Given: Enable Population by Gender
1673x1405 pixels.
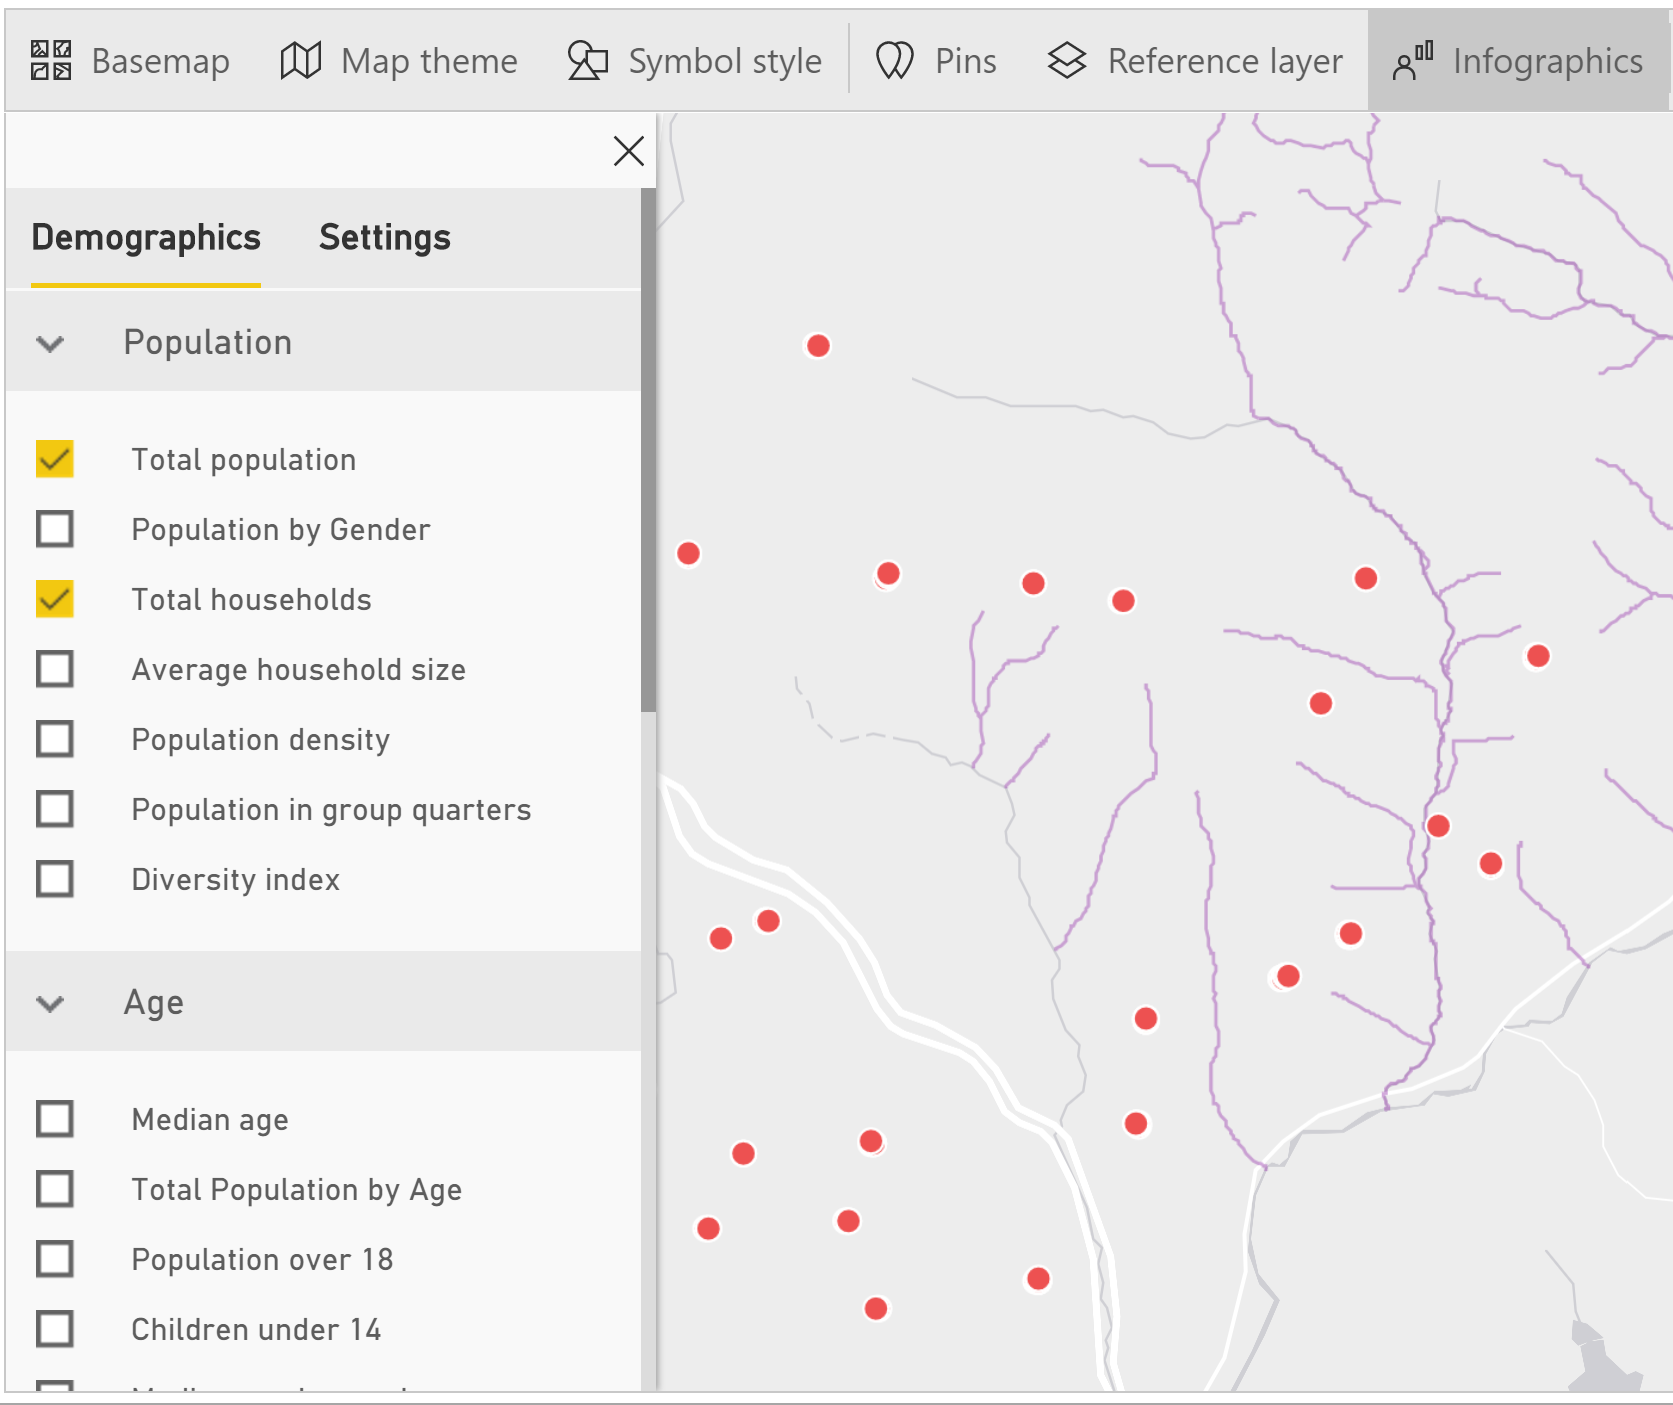Looking at the screenshot, I should click(x=55, y=529).
